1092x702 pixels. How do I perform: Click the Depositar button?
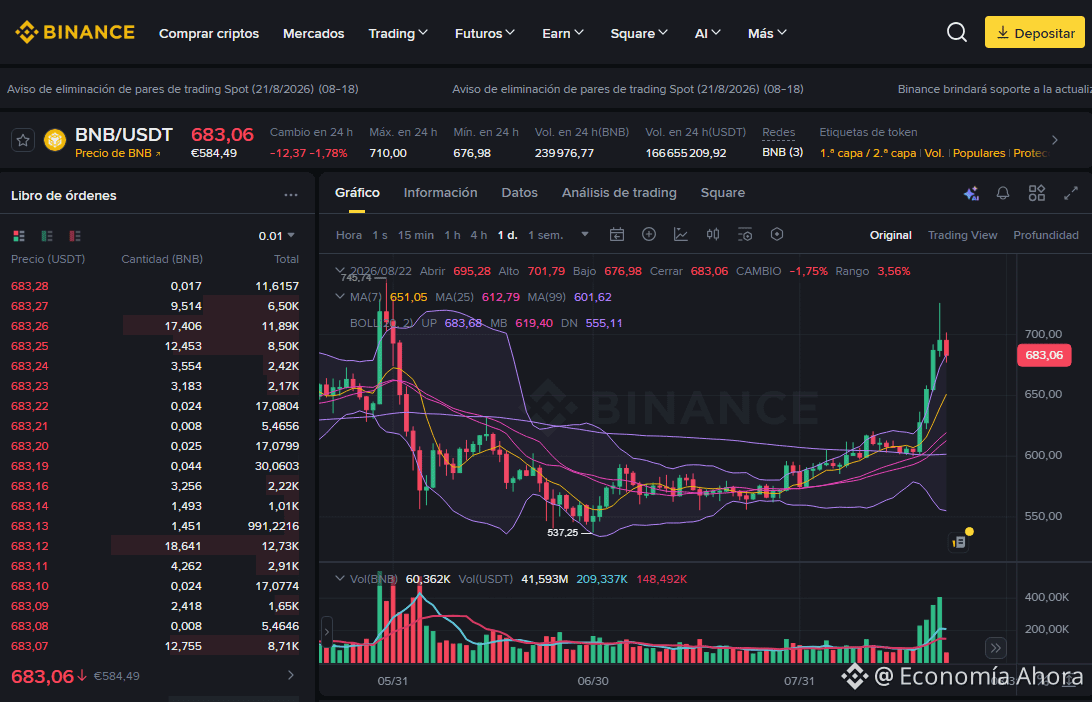pyautogui.click(x=1035, y=33)
